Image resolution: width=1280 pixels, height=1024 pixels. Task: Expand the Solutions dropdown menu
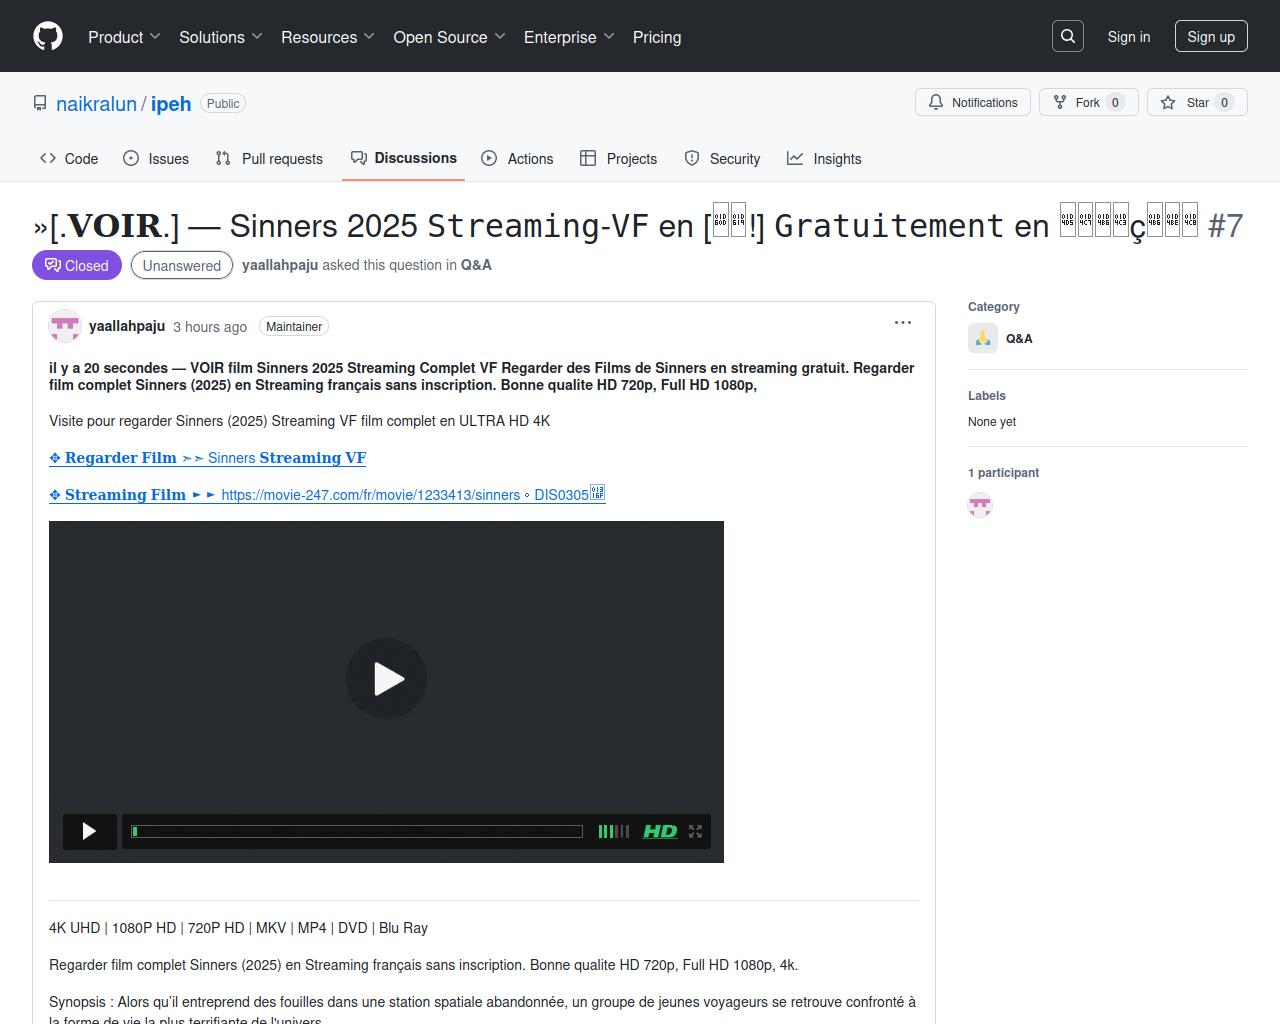point(221,37)
